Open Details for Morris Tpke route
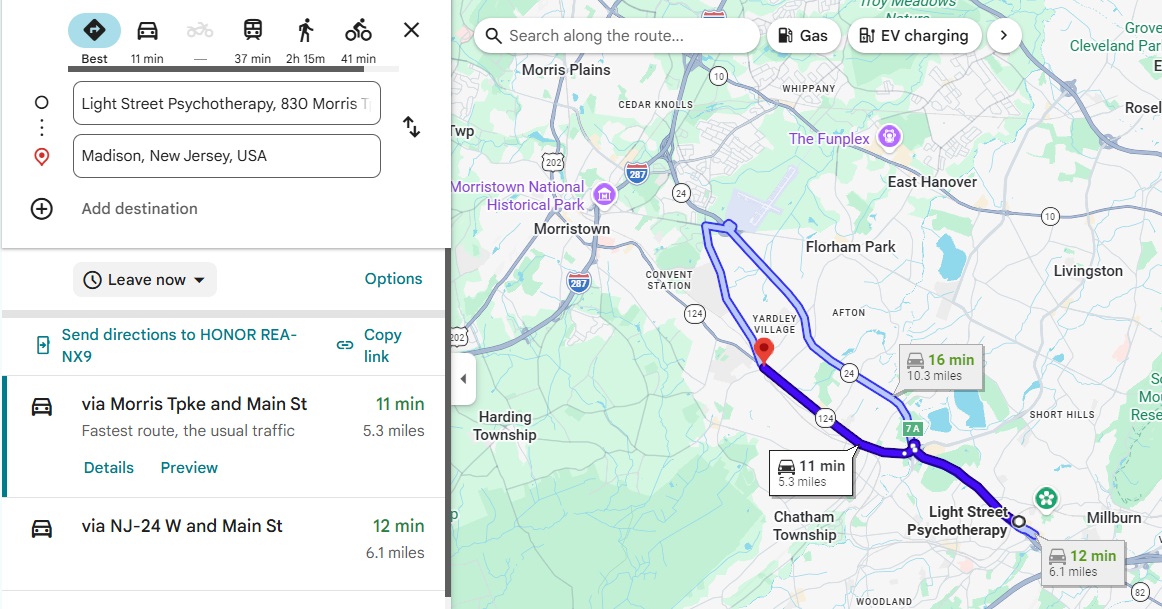This screenshot has width=1162, height=609. (109, 467)
